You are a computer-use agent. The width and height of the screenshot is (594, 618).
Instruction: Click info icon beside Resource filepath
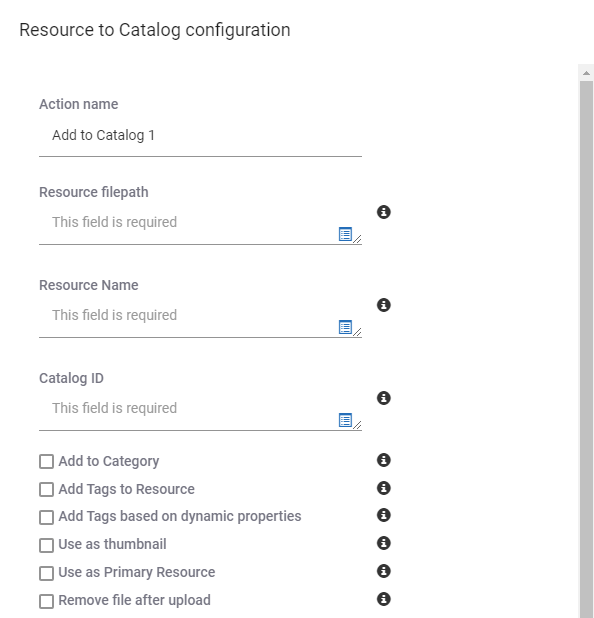pyautogui.click(x=384, y=212)
